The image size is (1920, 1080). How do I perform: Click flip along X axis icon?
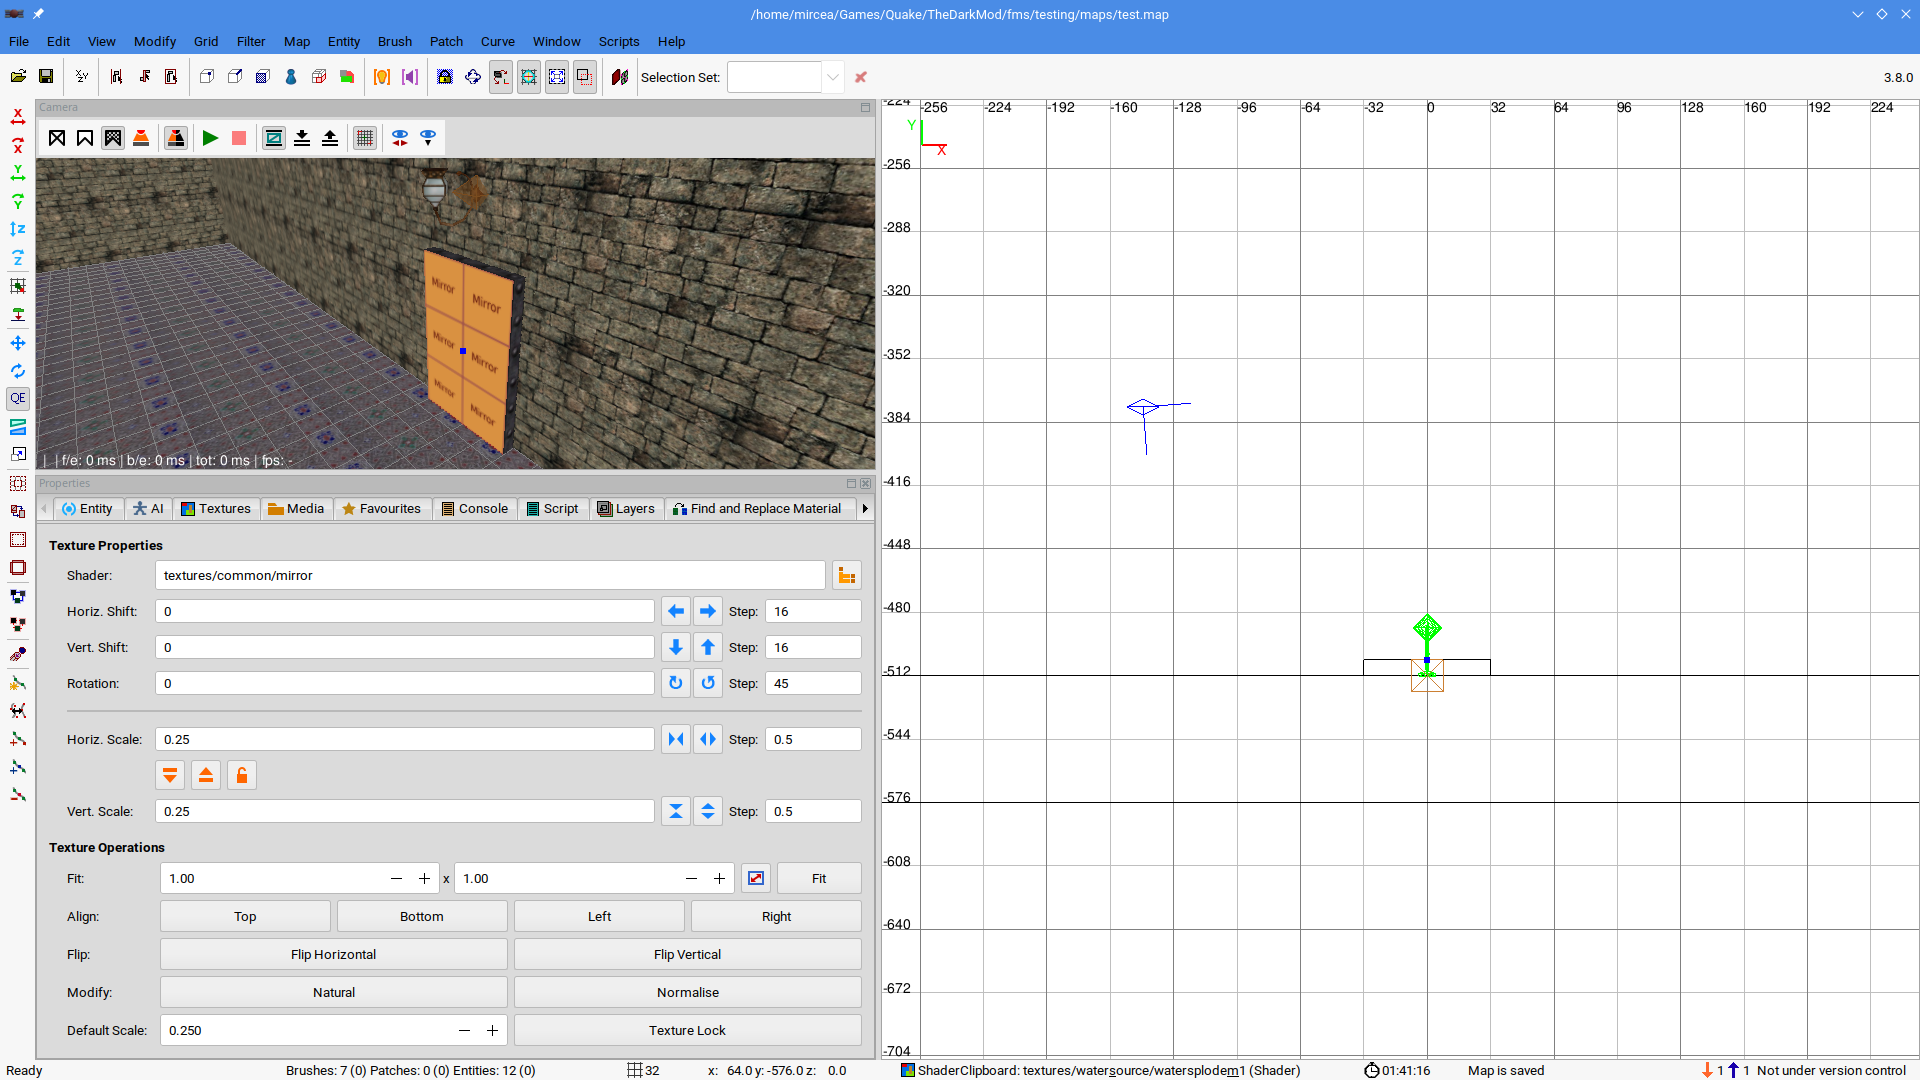(x=18, y=117)
